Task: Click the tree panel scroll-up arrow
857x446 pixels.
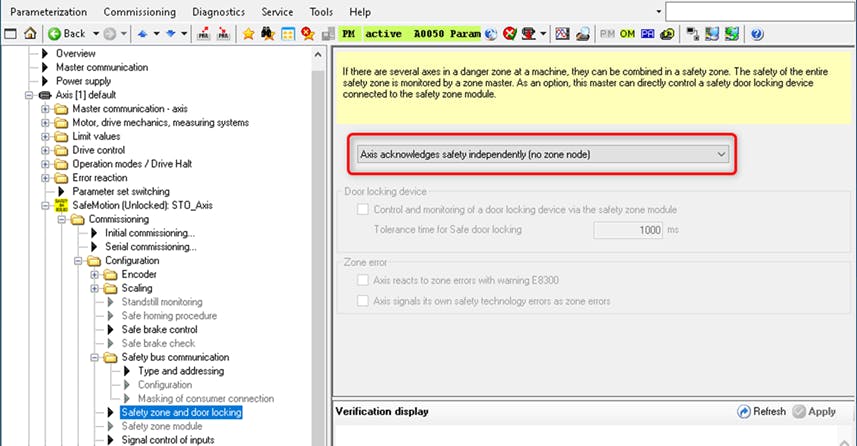Action: coord(318,55)
